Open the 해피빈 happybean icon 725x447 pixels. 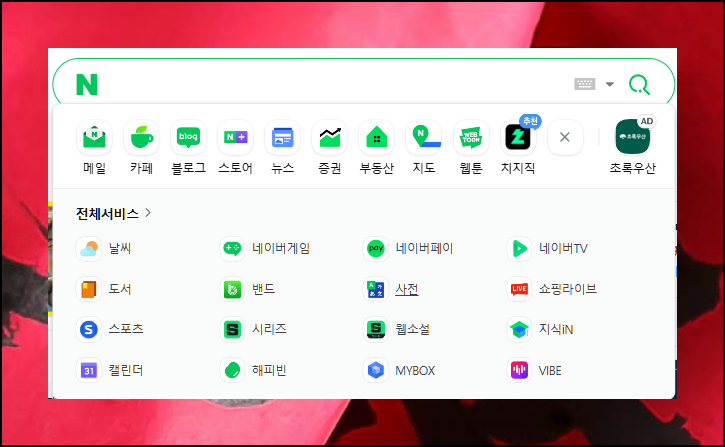click(232, 370)
